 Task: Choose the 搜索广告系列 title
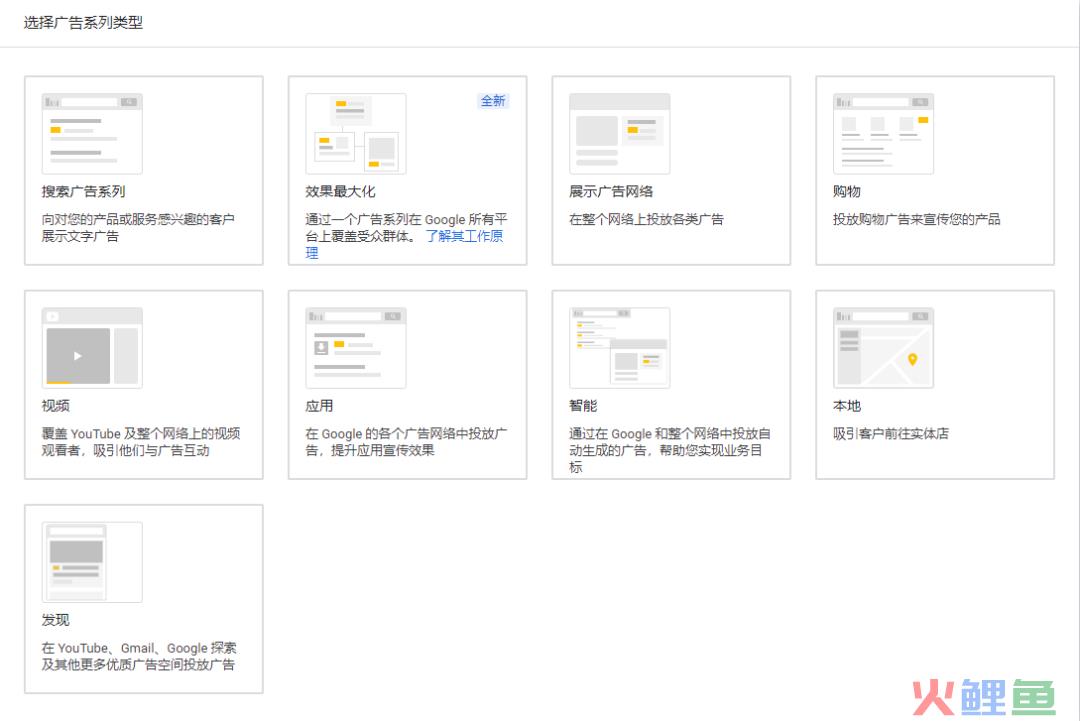click(83, 191)
